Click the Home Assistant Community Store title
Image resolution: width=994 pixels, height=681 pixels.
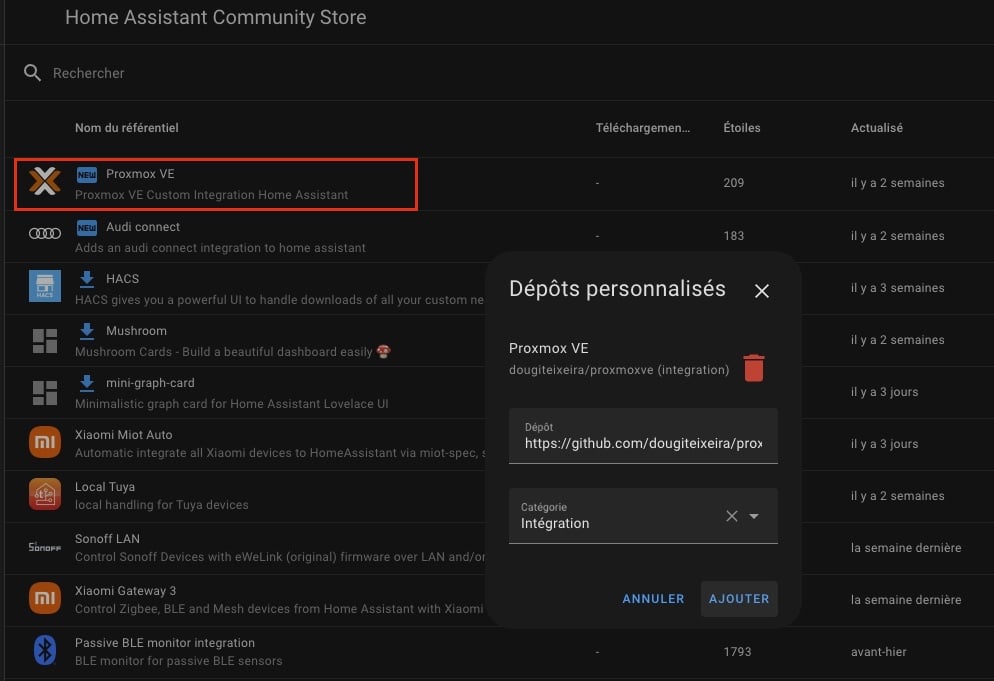216,17
